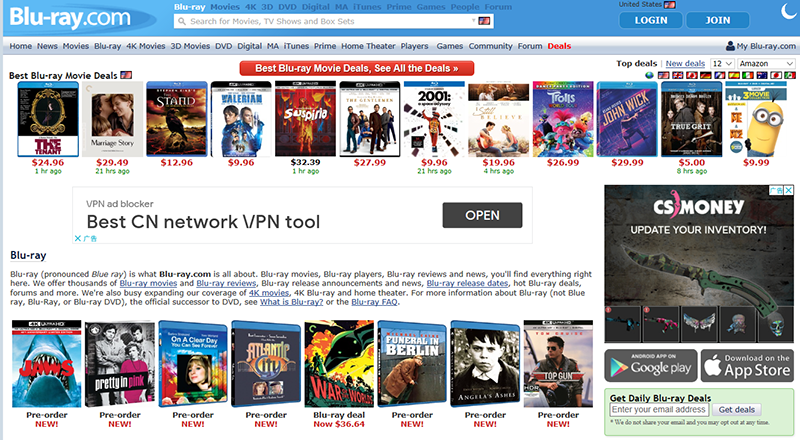Dismiss the VPN ad via blue X

(78, 238)
